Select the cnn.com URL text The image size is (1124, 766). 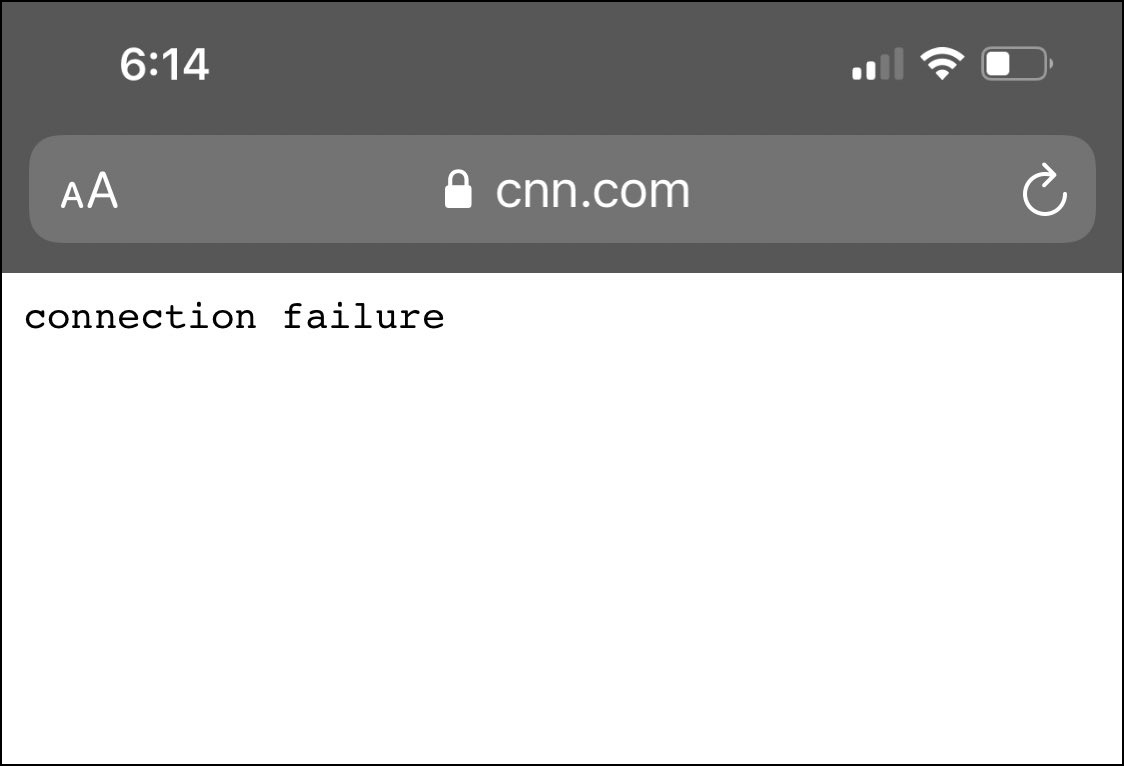pyautogui.click(x=592, y=190)
